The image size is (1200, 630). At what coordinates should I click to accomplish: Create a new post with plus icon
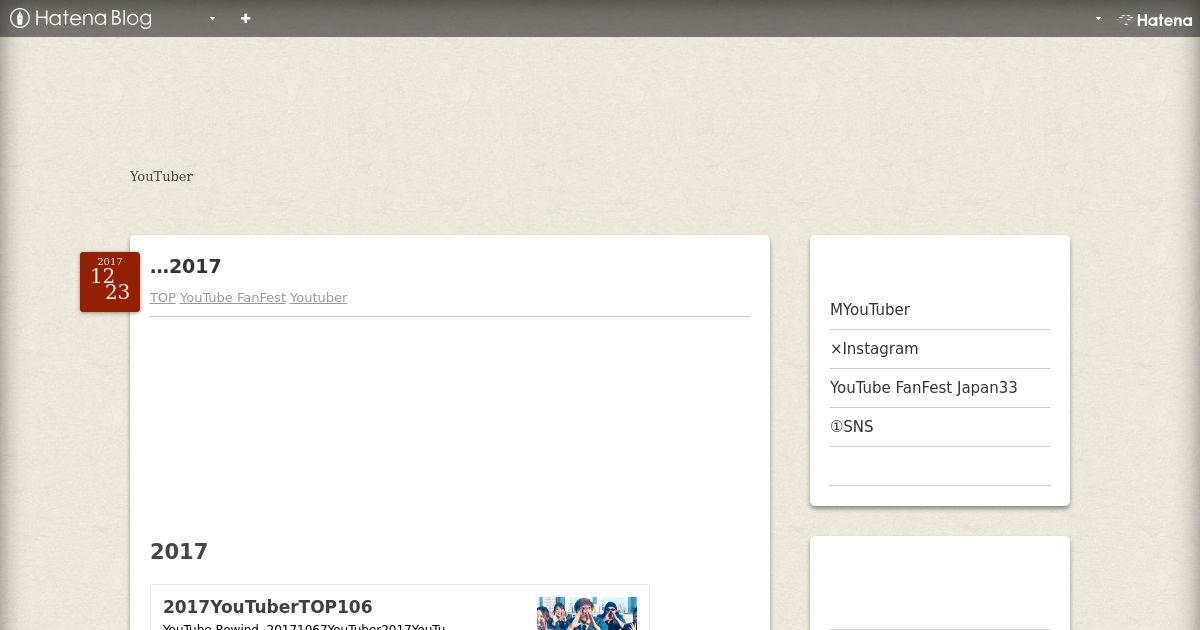coord(246,18)
